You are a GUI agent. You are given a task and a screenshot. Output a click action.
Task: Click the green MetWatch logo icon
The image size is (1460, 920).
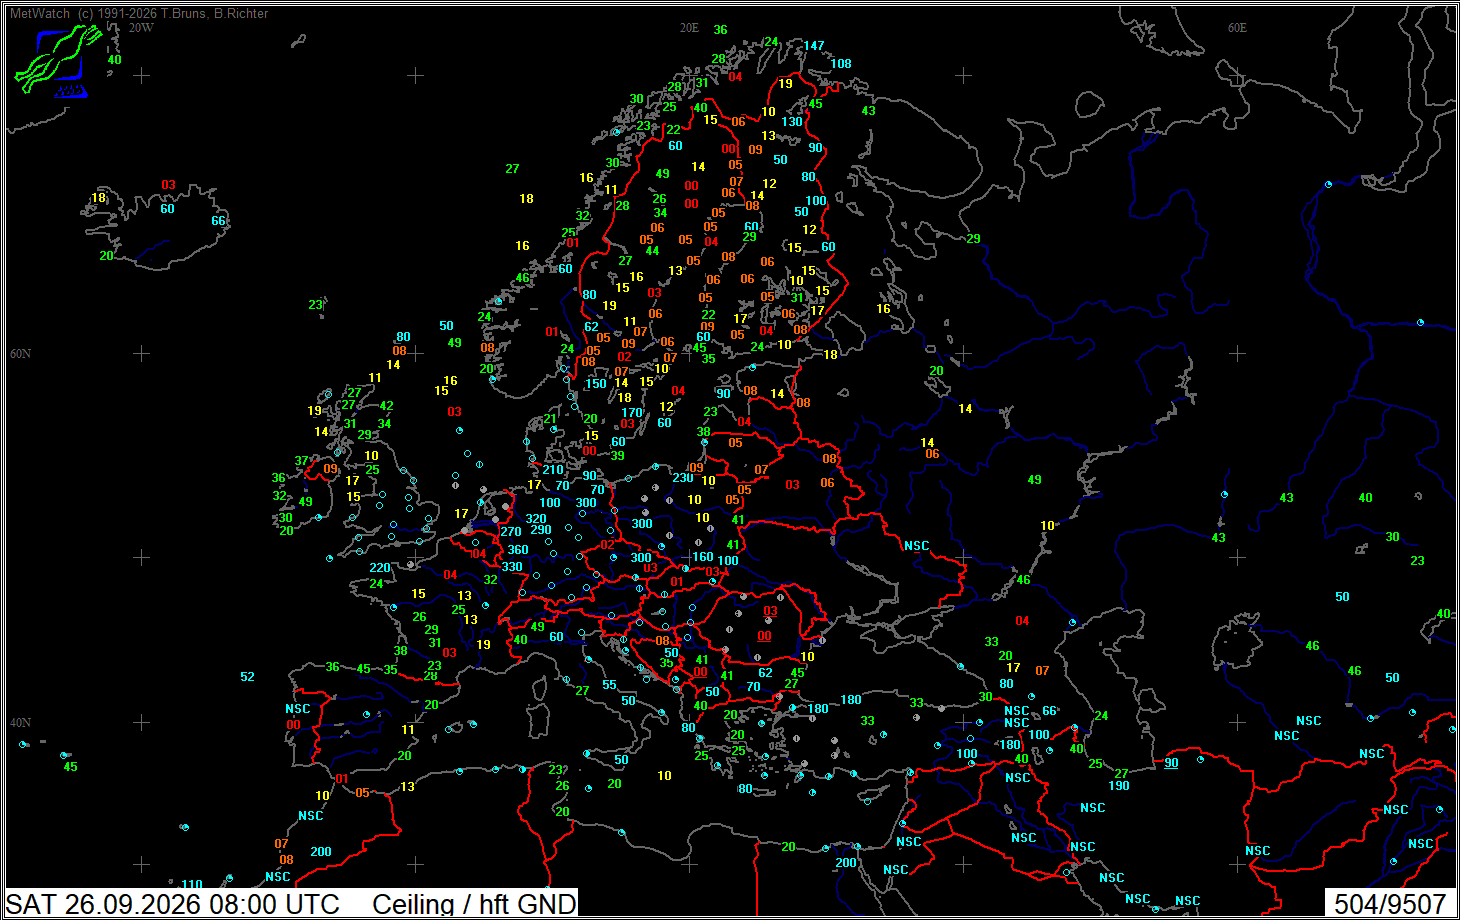57,61
